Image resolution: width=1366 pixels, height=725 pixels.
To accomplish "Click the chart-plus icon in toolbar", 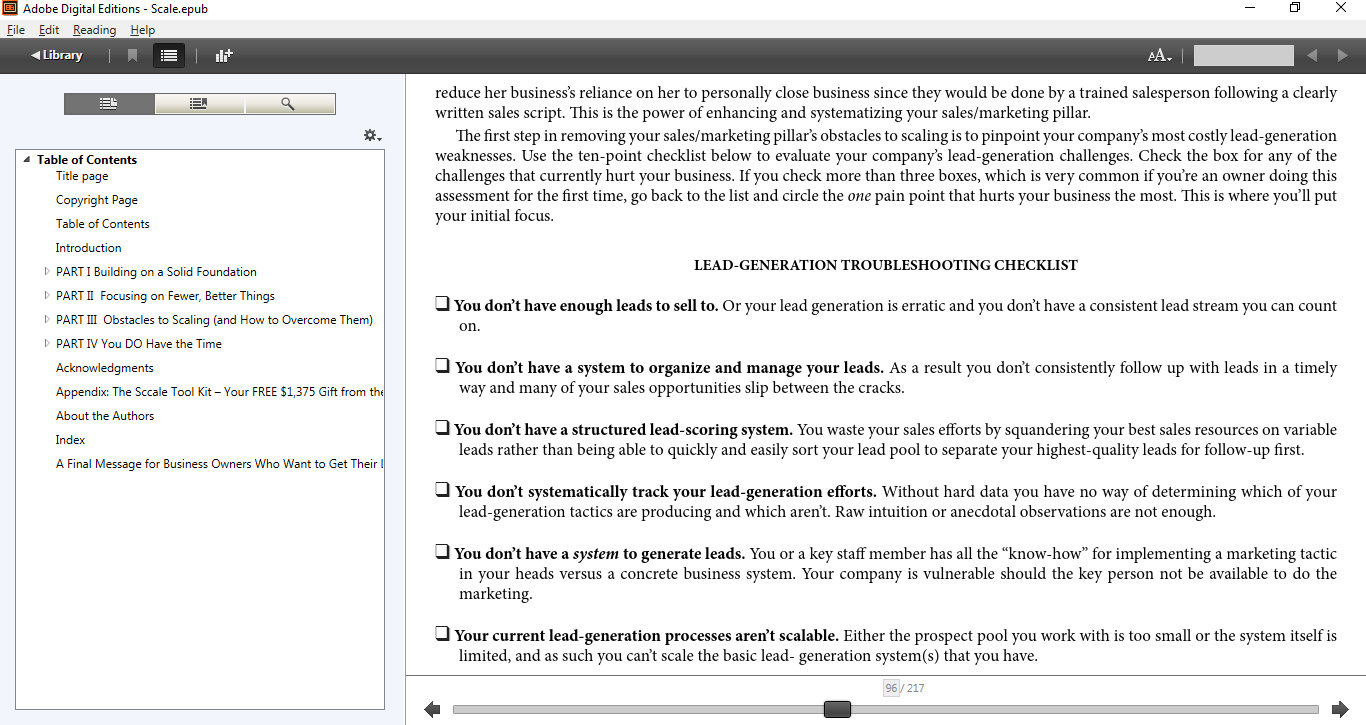I will 223,56.
